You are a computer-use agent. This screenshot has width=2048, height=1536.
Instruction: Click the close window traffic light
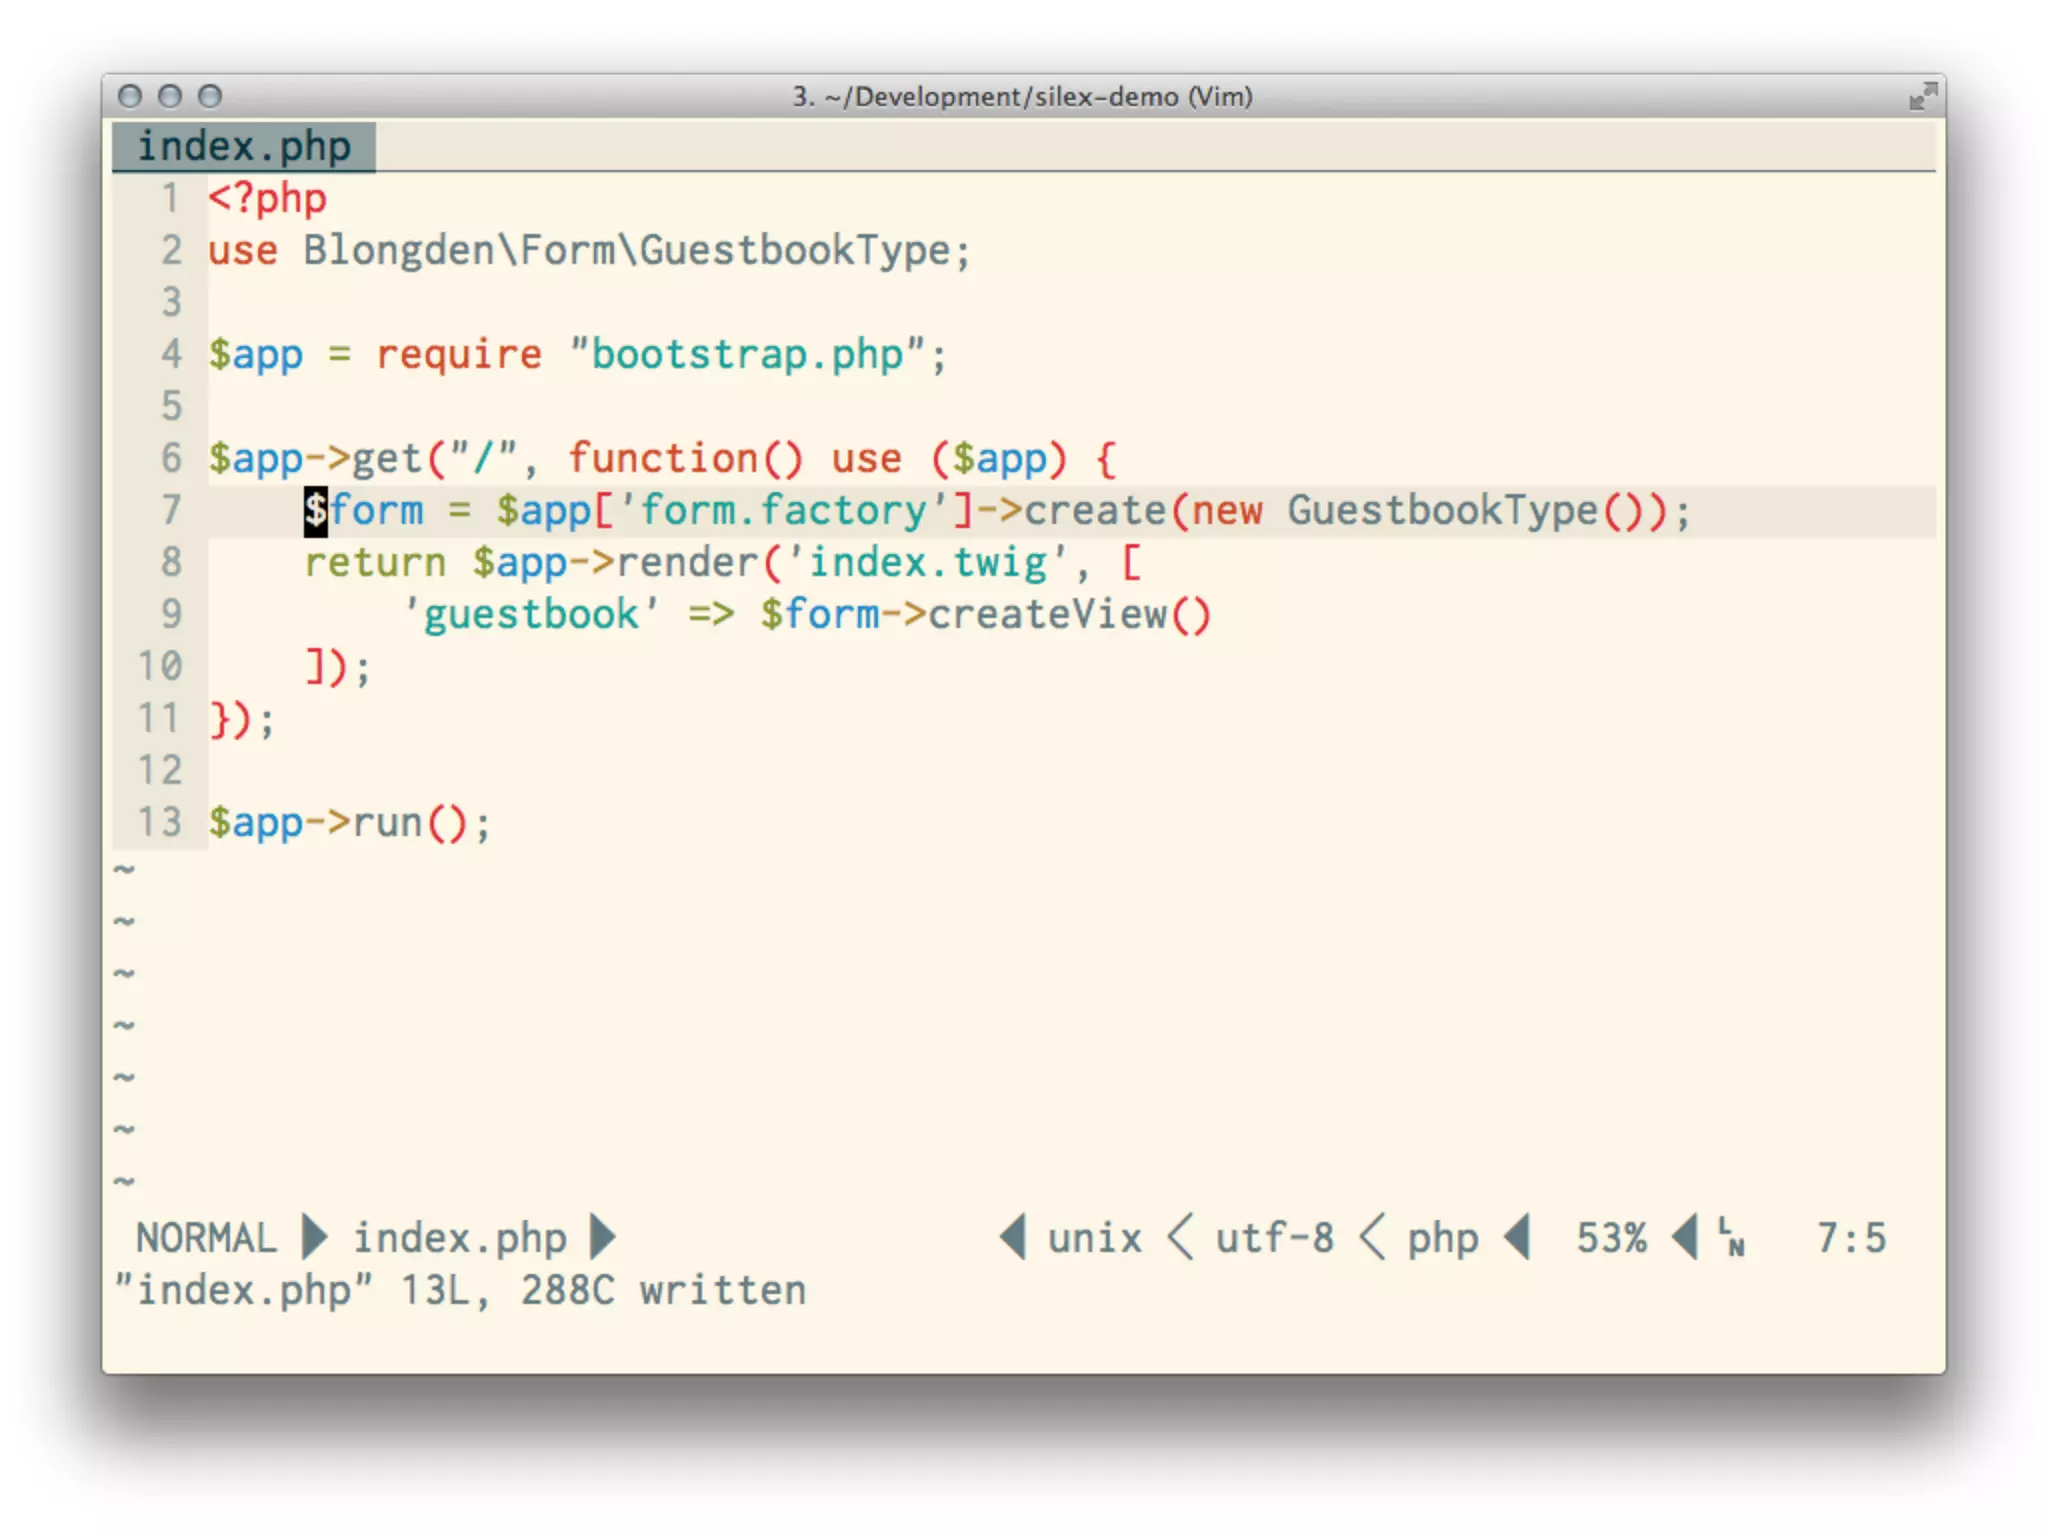[x=130, y=96]
